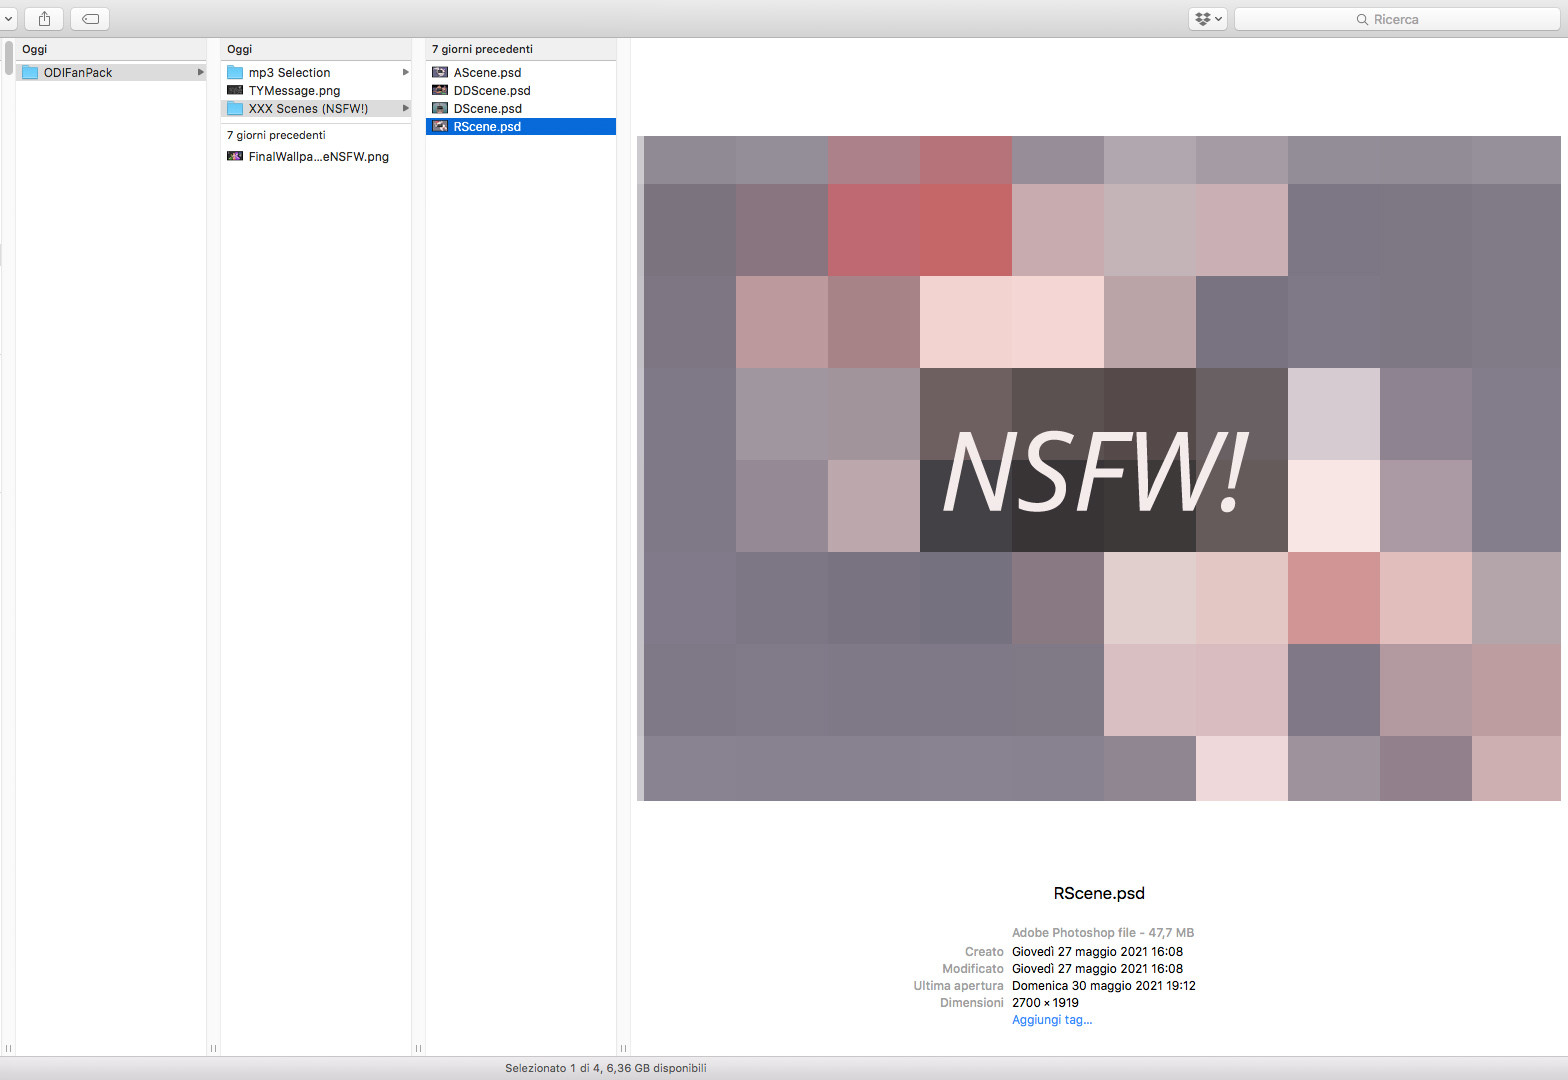
Task: Select the ODIFanPack folder
Action: (x=111, y=72)
